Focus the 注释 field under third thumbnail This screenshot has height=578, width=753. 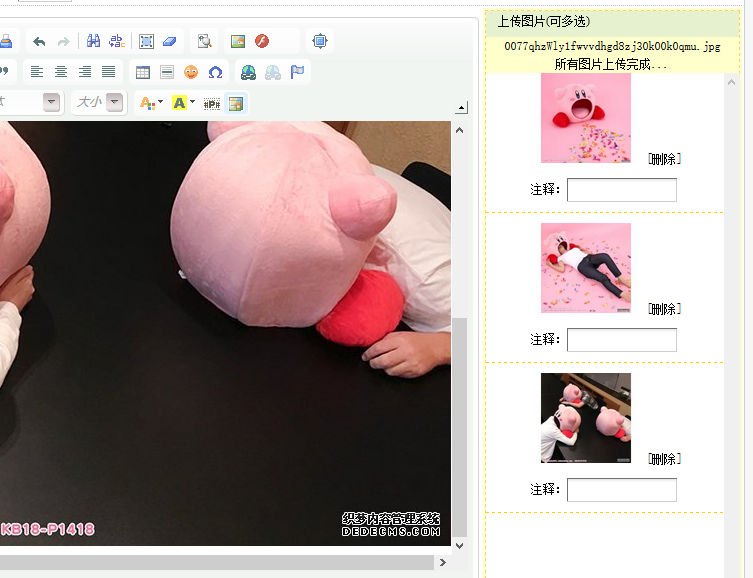[622, 490]
